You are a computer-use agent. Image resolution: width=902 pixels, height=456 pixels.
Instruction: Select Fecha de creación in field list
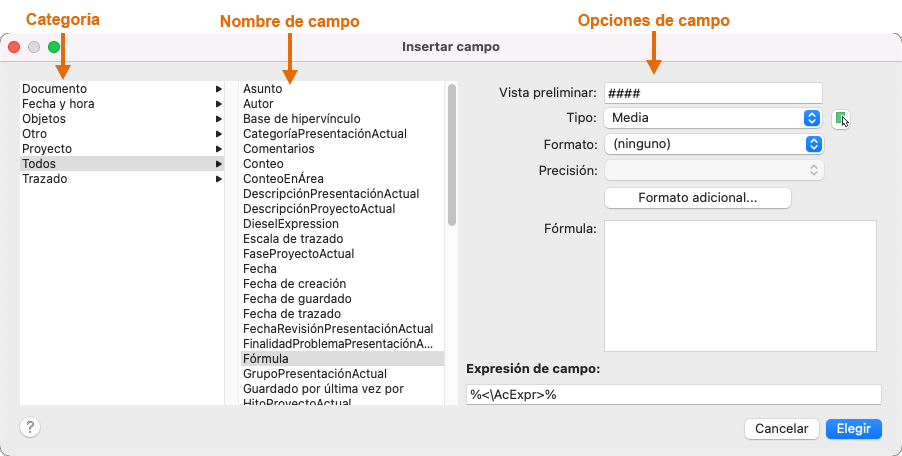click(294, 284)
